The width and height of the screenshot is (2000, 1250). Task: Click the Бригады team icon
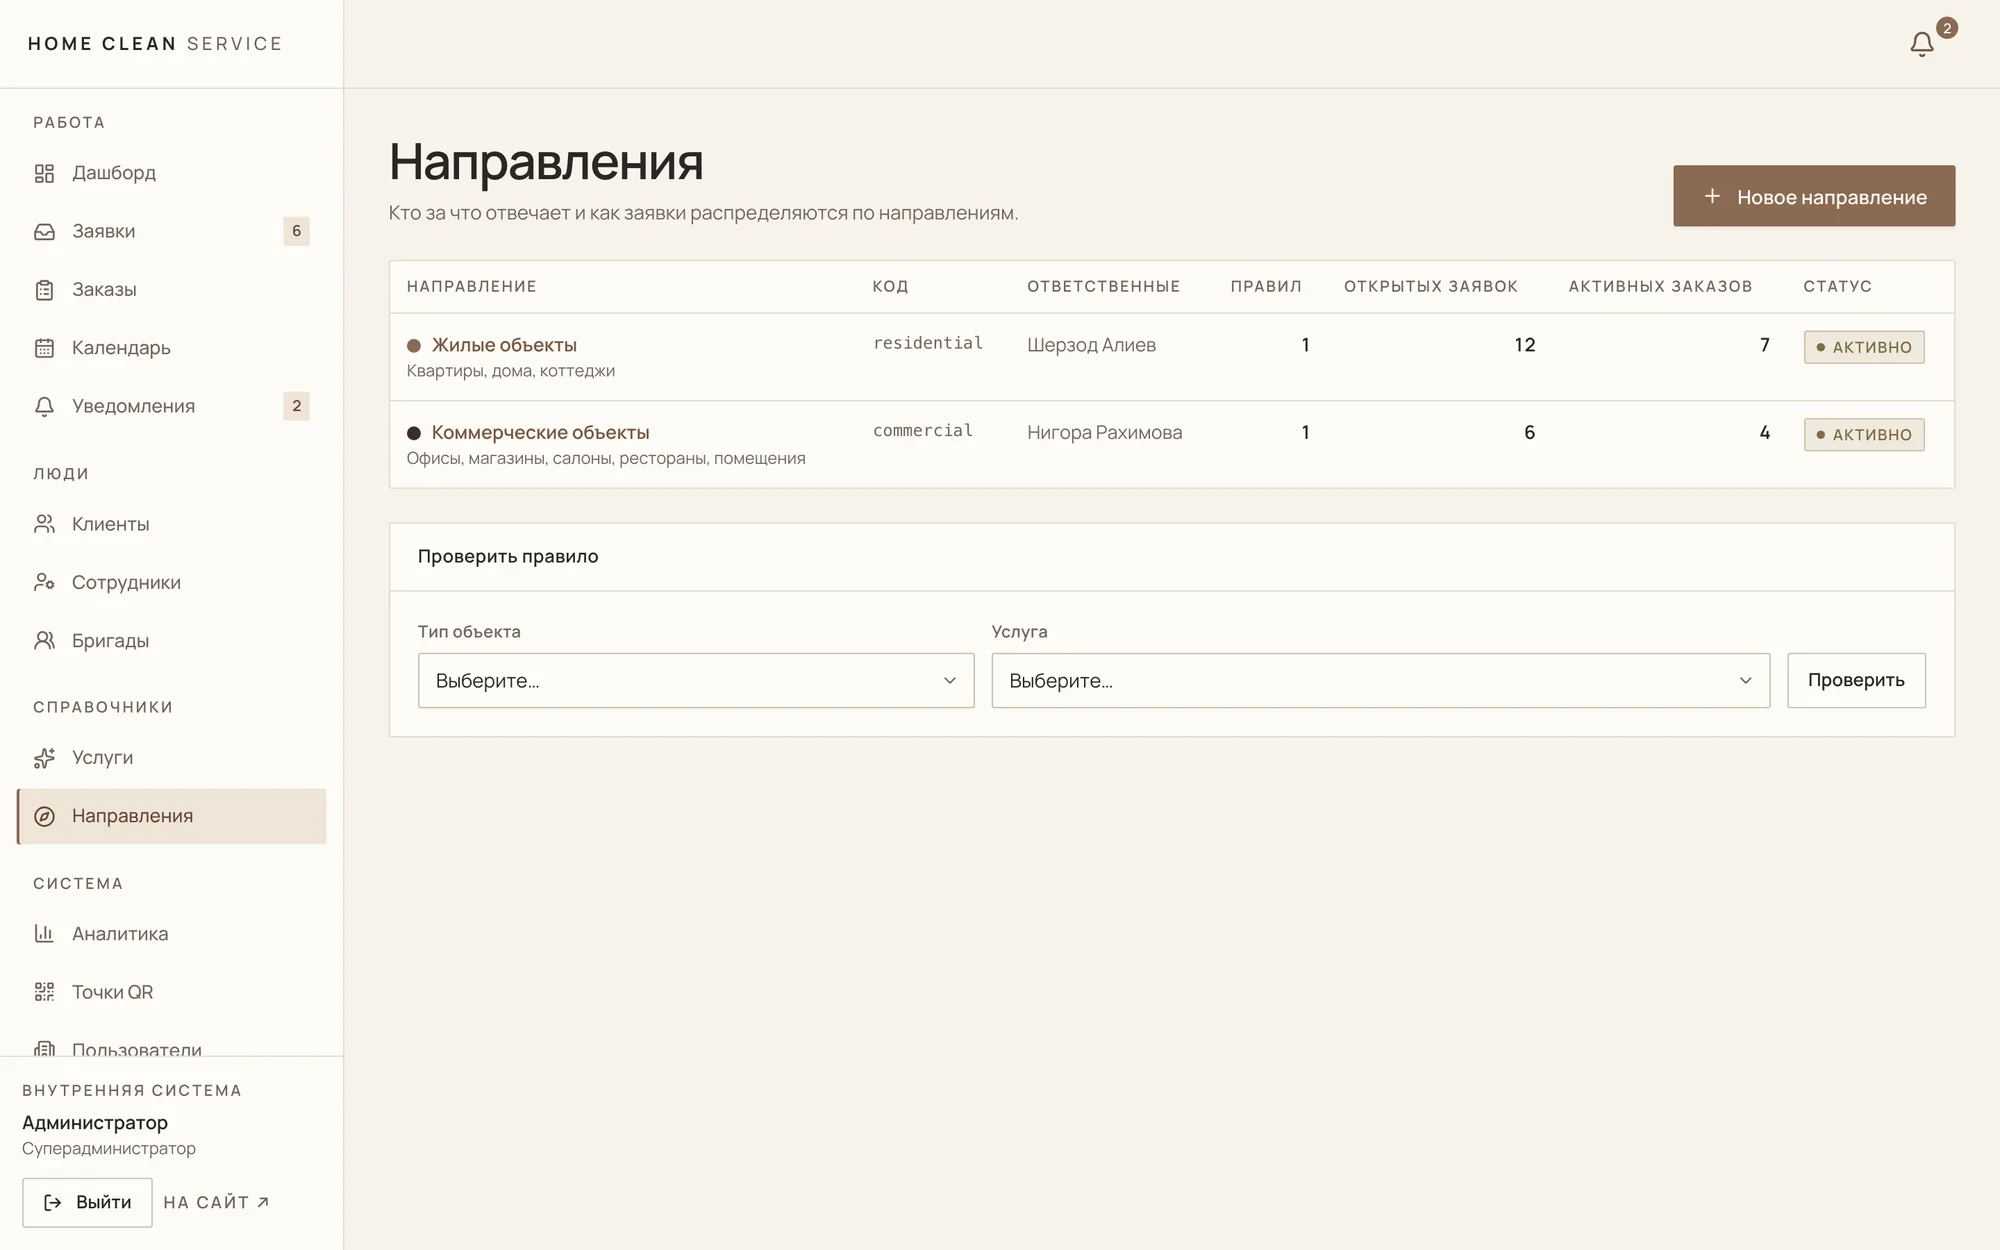coord(44,641)
